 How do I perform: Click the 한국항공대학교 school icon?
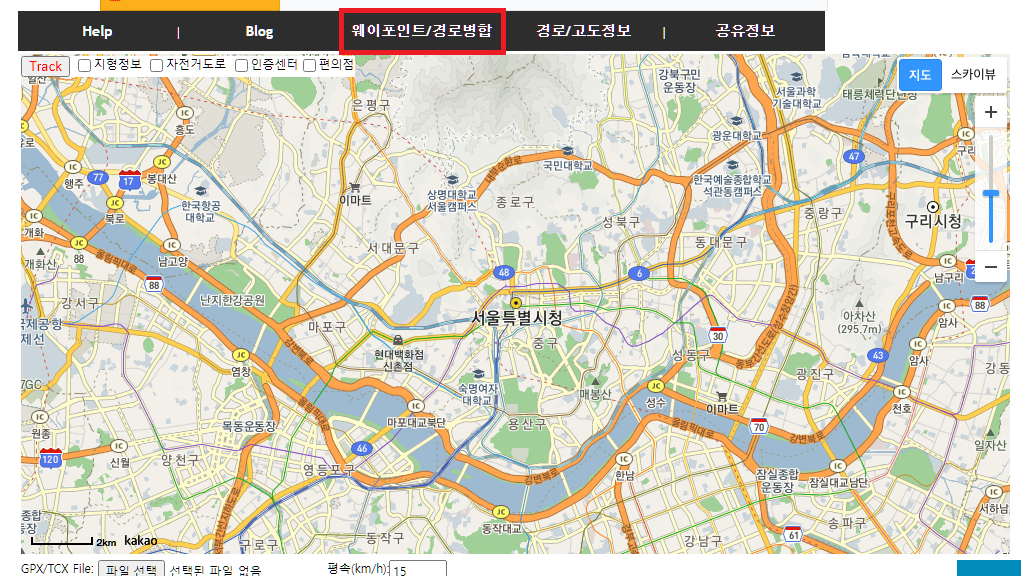201,191
